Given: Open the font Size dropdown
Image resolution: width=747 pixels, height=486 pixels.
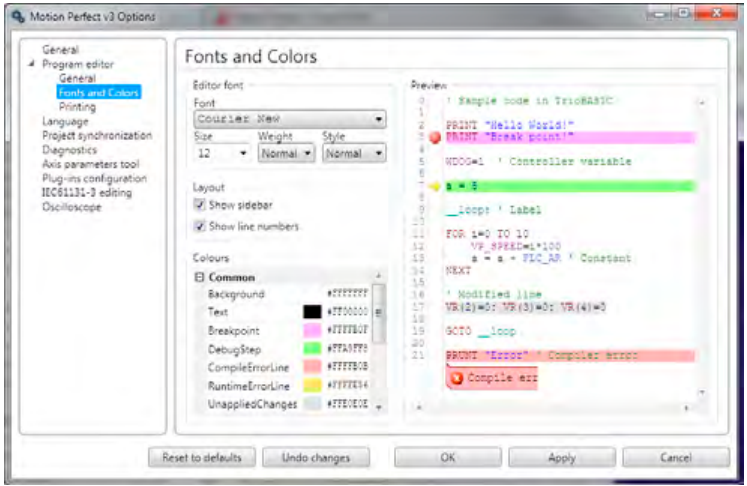Looking at the screenshot, I should [222, 153].
